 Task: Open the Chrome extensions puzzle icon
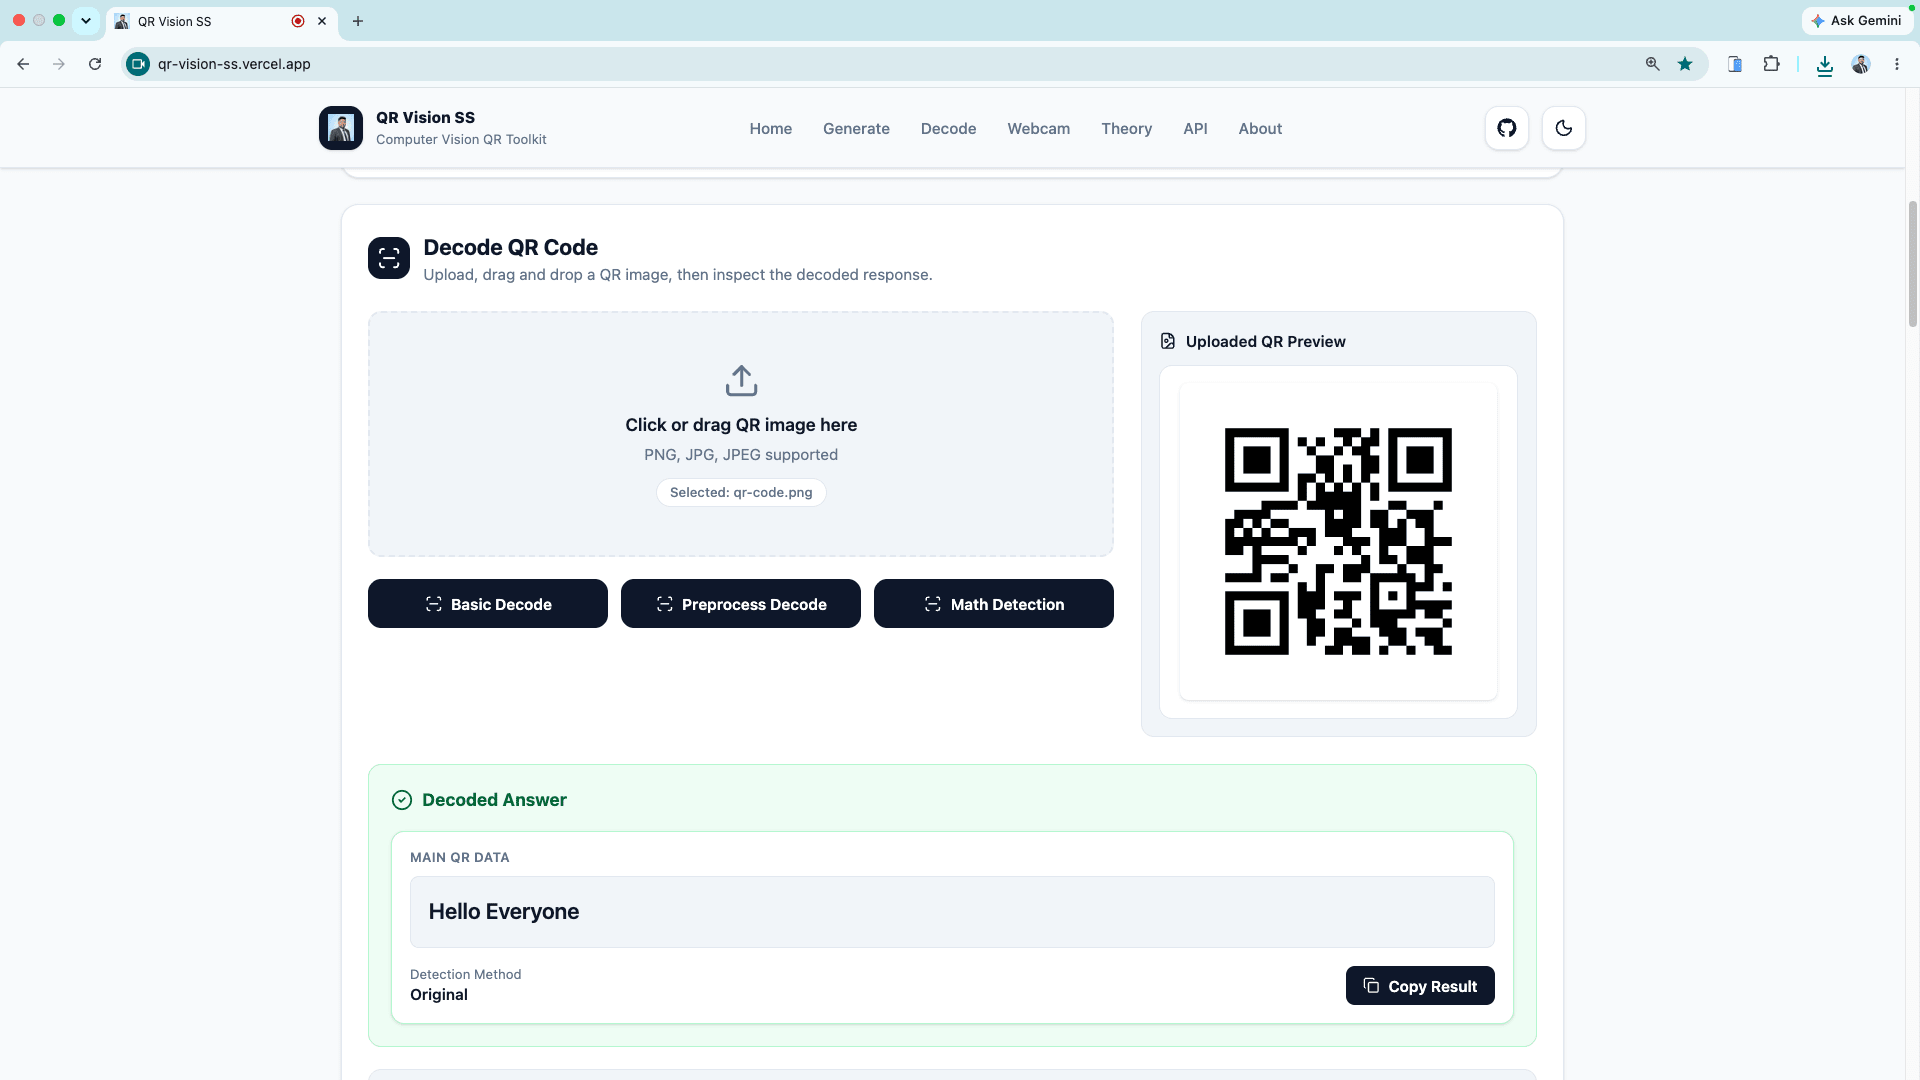click(1771, 64)
